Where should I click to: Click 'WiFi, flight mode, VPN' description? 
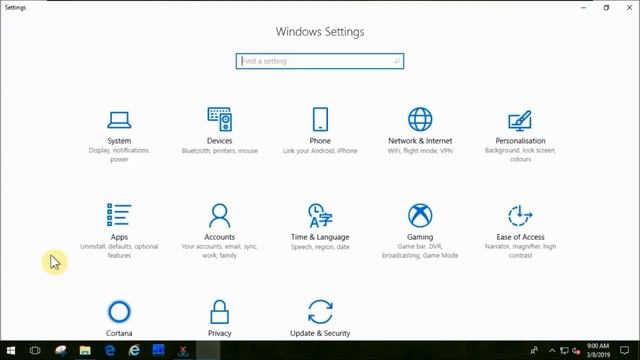[x=420, y=151]
